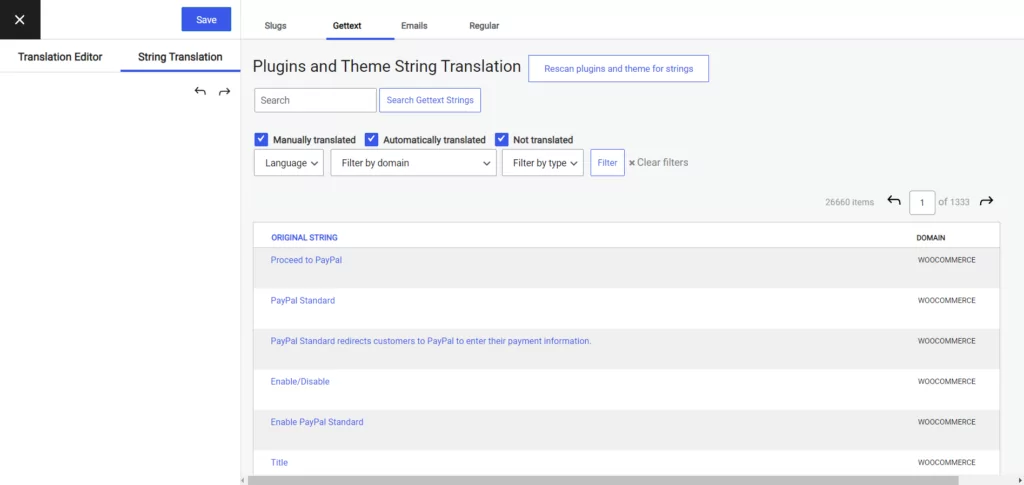
Task: Go to next page of string results
Action: 986,201
